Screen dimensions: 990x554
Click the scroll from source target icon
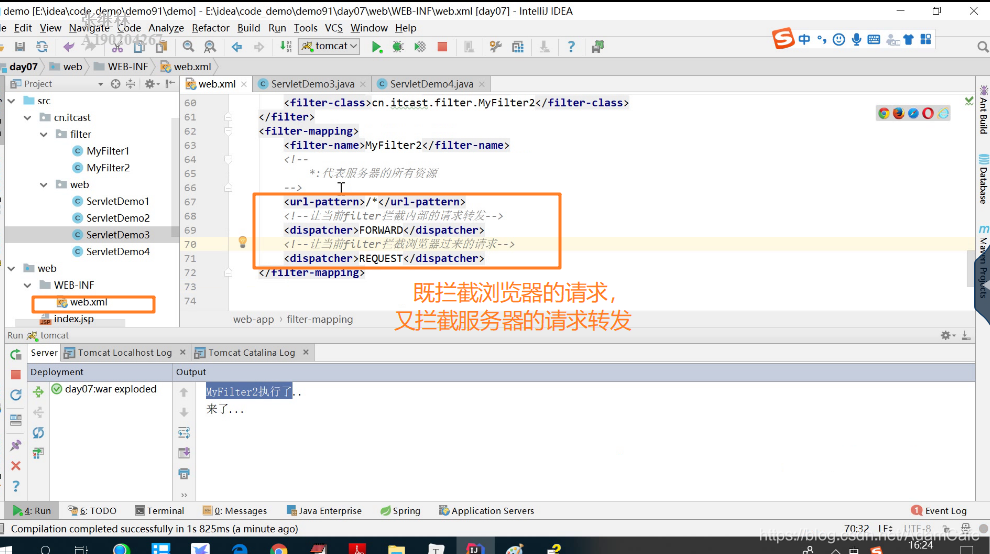point(116,83)
